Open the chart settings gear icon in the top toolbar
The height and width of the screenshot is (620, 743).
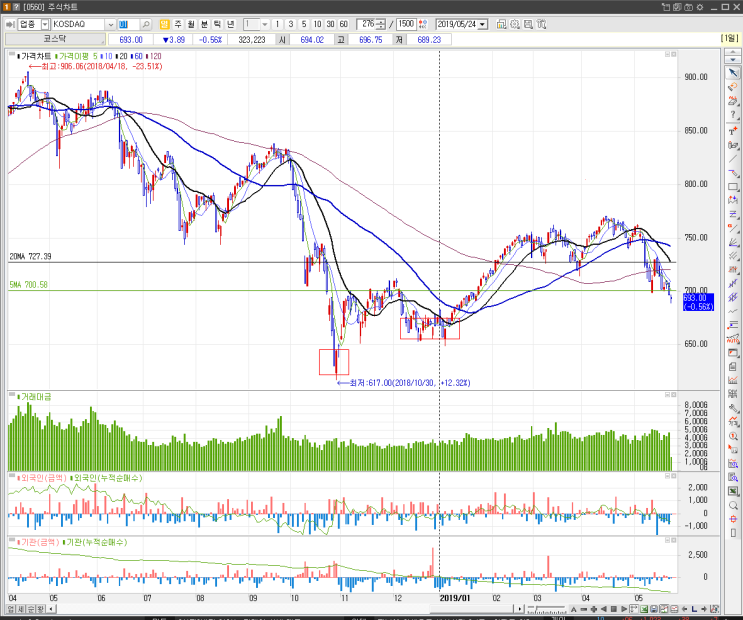[x=515, y=24]
